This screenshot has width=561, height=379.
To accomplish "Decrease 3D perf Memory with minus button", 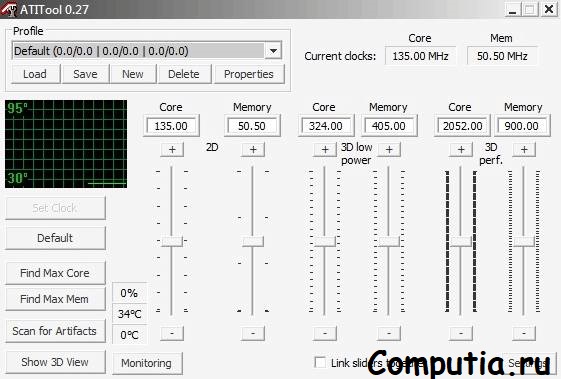I will coord(524,334).
